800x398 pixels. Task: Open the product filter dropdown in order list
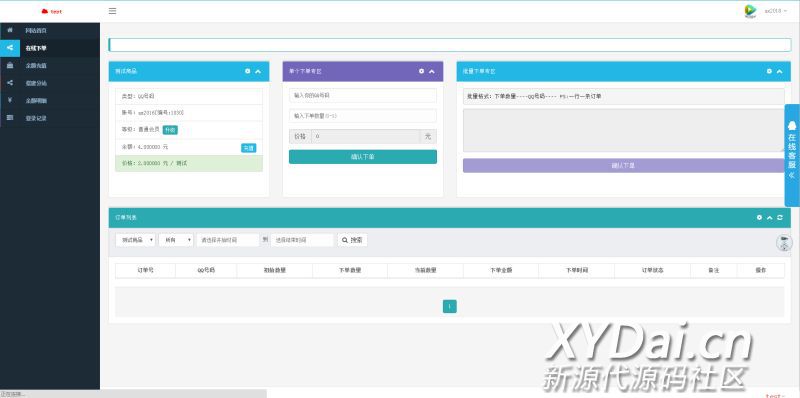(x=135, y=240)
